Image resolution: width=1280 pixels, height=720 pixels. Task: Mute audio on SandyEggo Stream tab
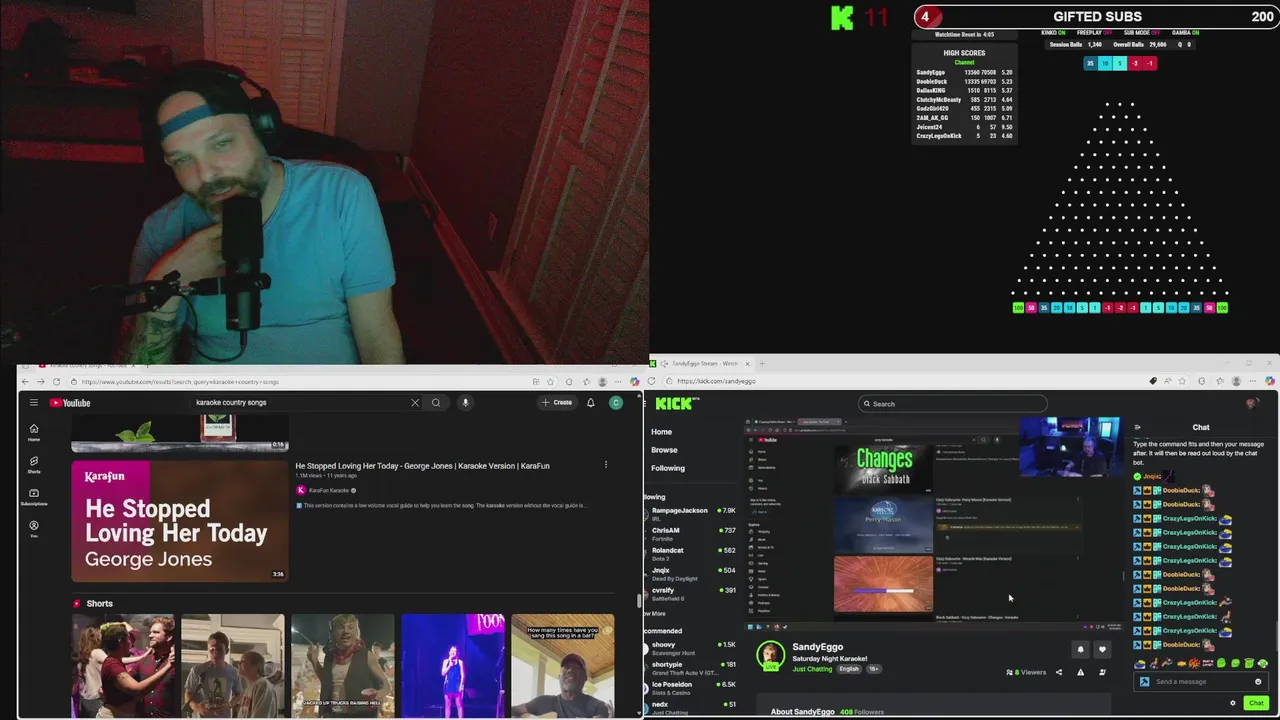(665, 364)
